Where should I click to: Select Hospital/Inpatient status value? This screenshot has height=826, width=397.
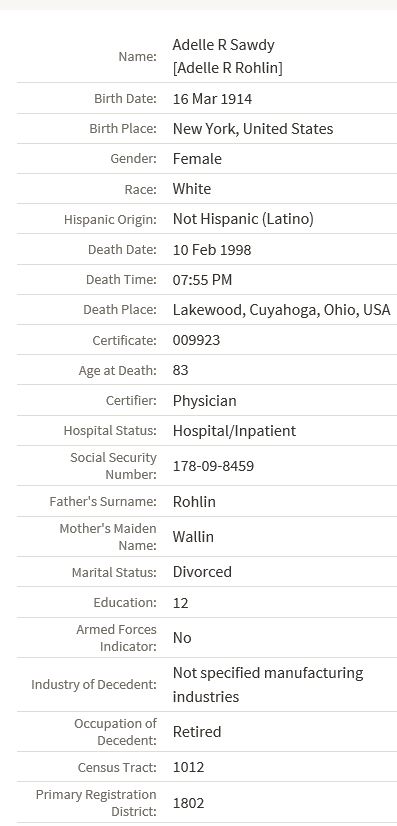pos(234,431)
